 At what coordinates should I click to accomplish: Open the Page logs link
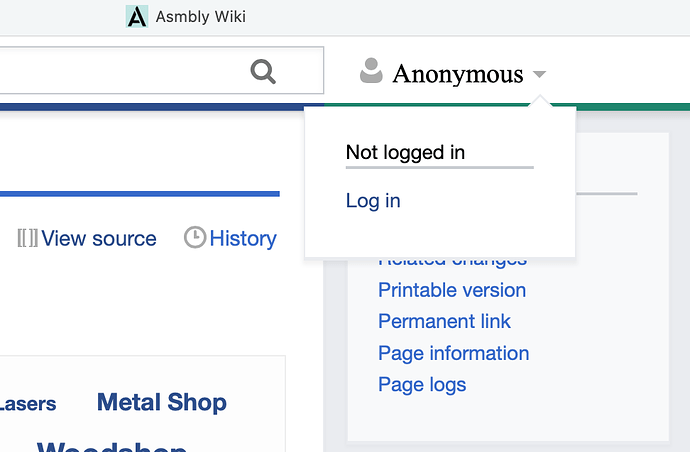click(x=422, y=385)
